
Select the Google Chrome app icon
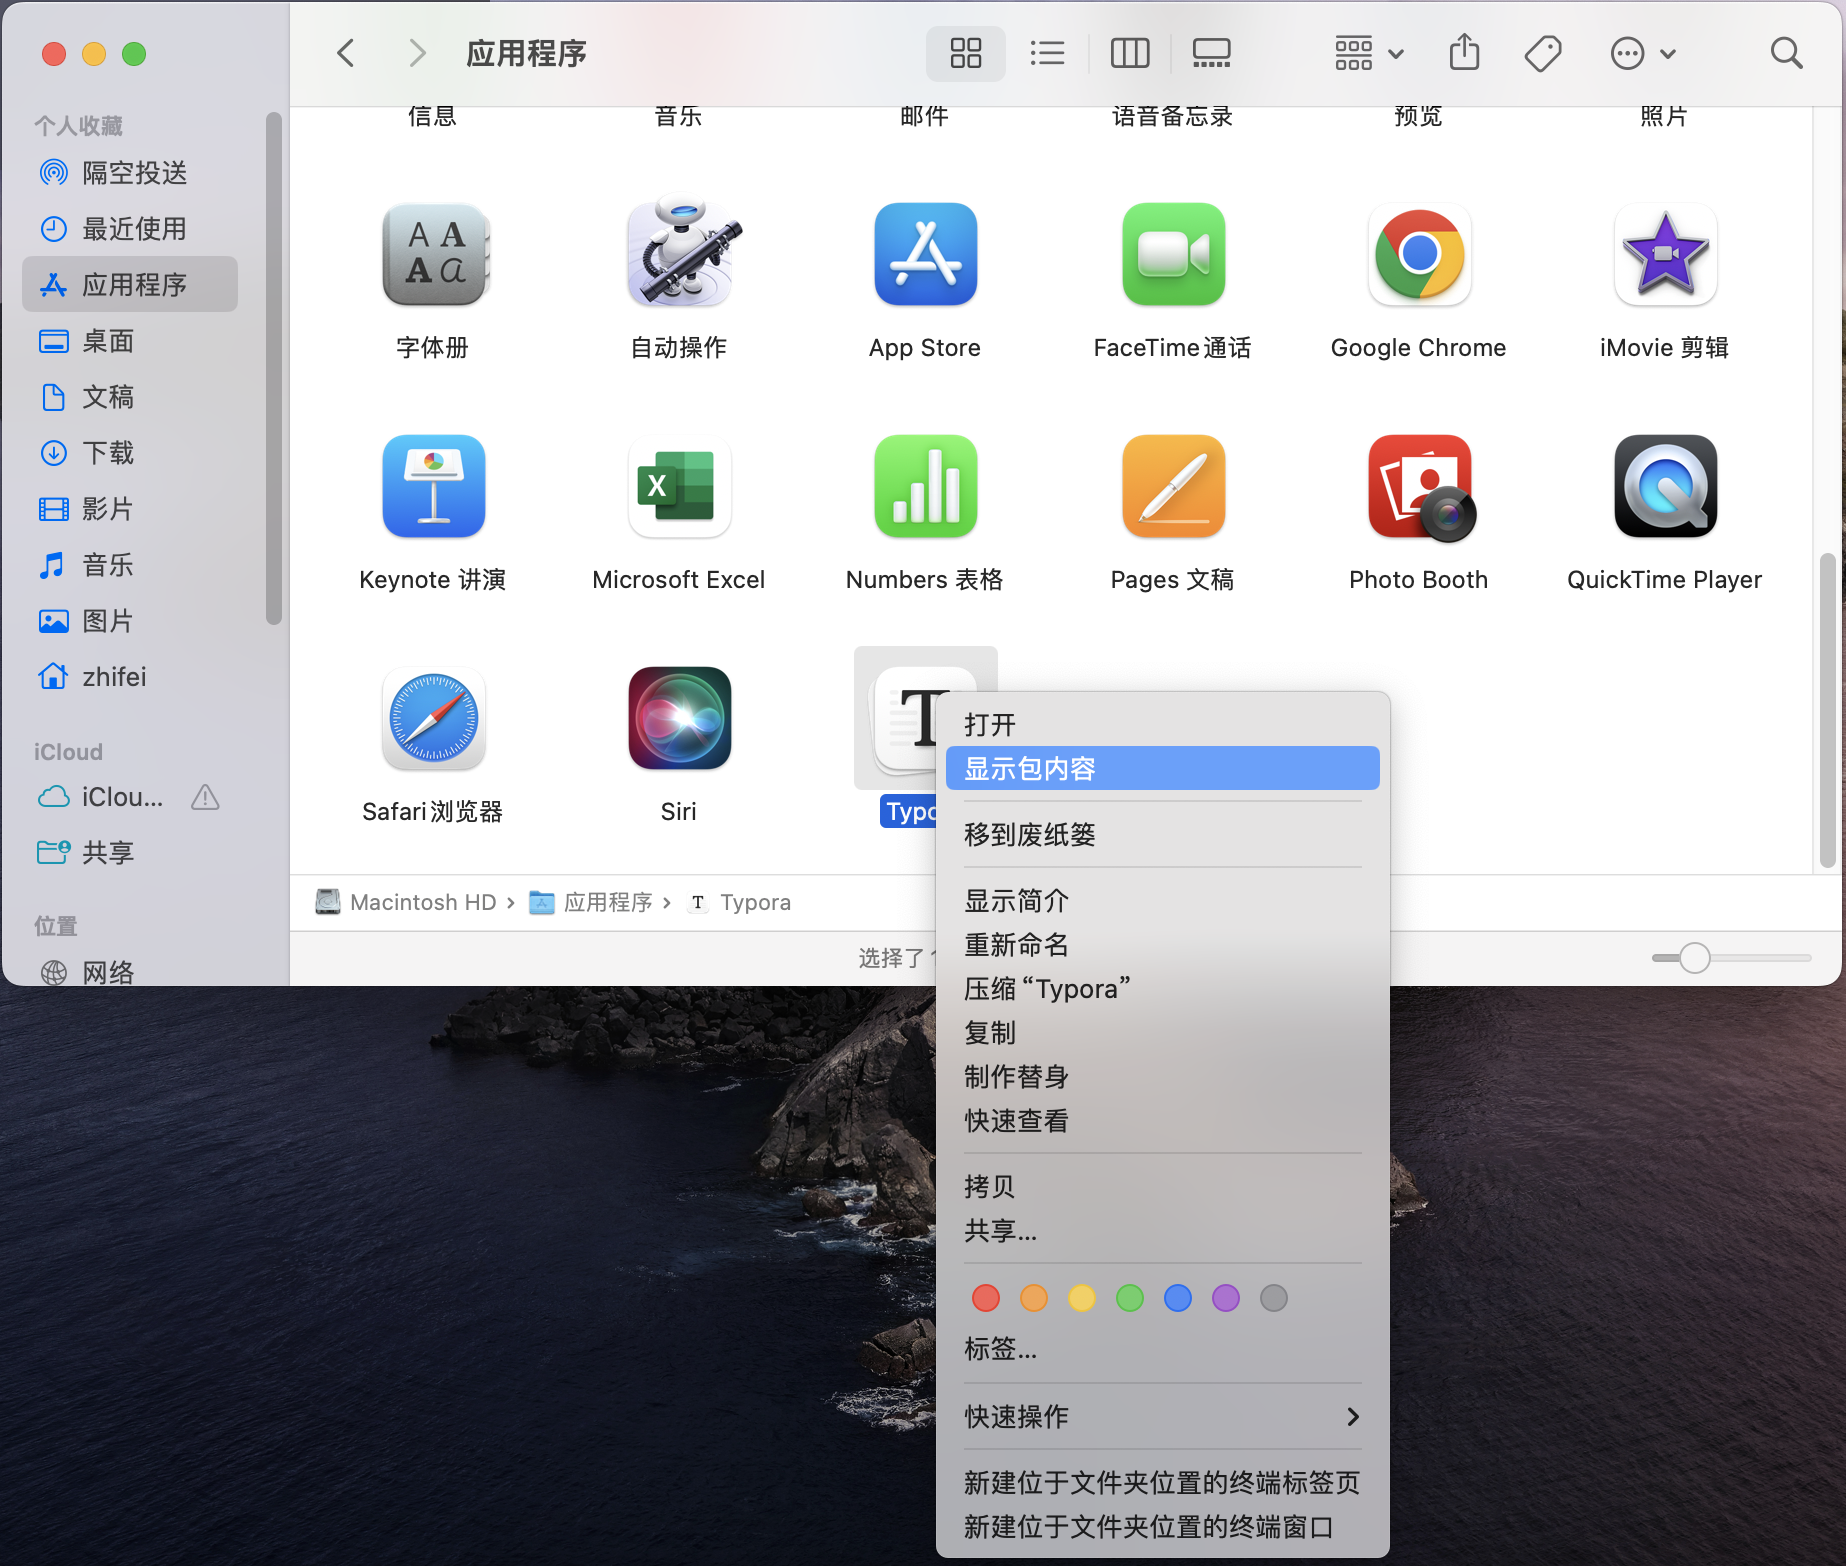pyautogui.click(x=1419, y=254)
